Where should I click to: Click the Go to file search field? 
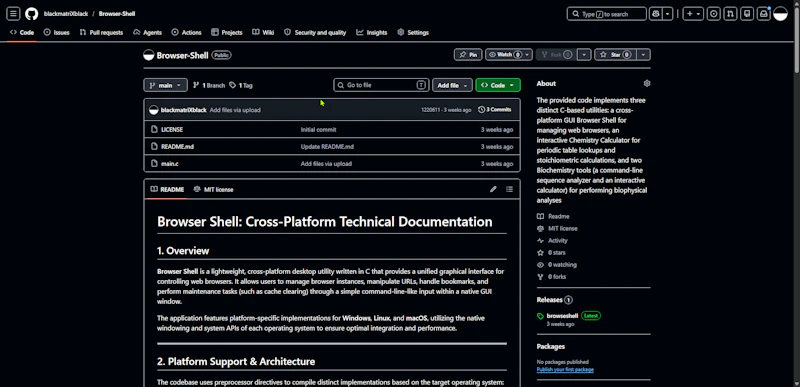tap(381, 85)
